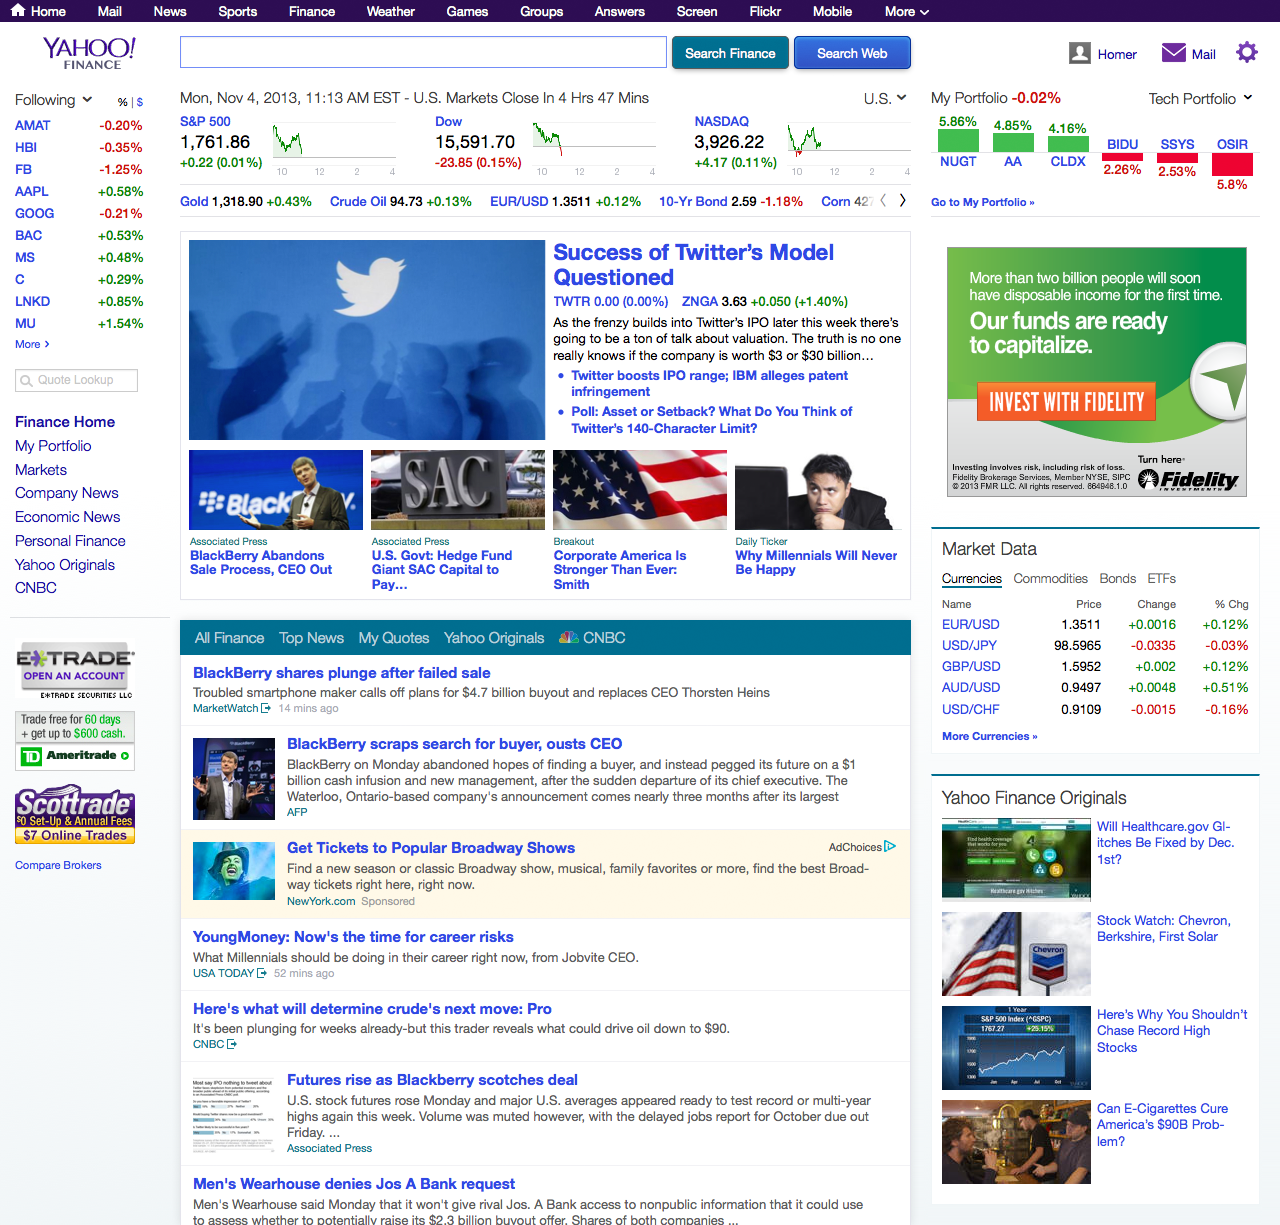Click the NUGT green portfolio bar

click(958, 142)
